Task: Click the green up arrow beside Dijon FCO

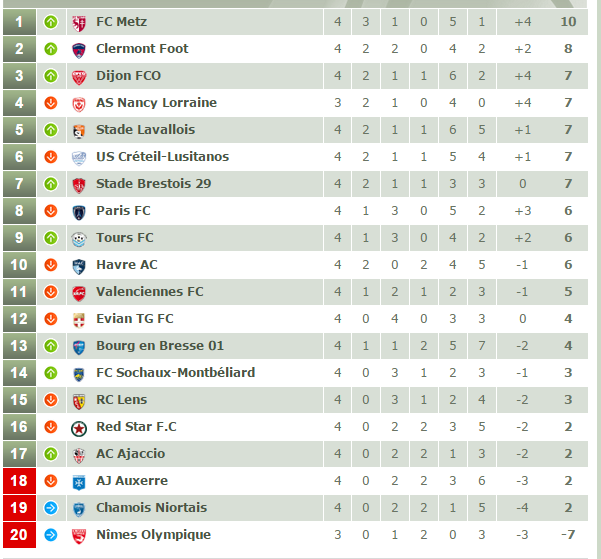Action: point(51,76)
